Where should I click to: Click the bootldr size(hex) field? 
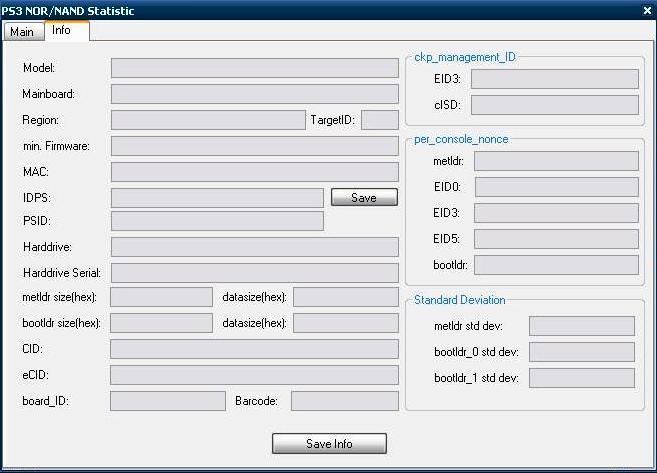coord(161,323)
